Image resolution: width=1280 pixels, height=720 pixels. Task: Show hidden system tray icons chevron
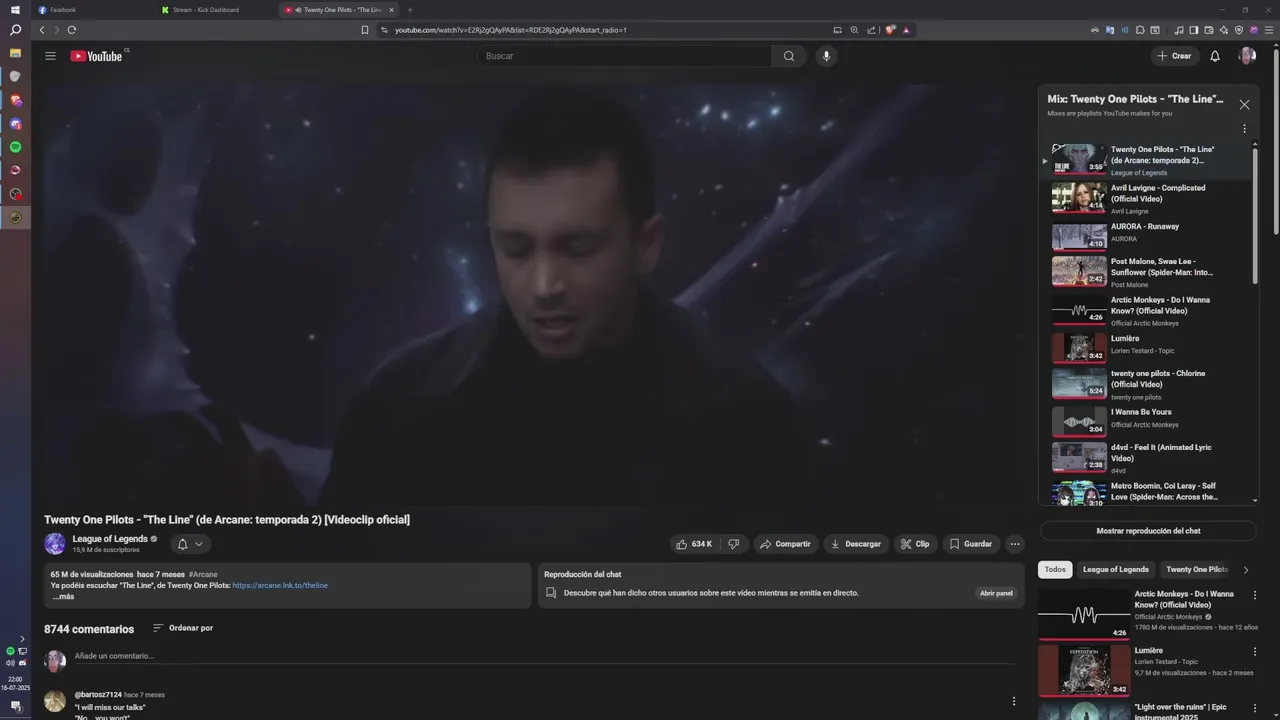(x=22, y=639)
